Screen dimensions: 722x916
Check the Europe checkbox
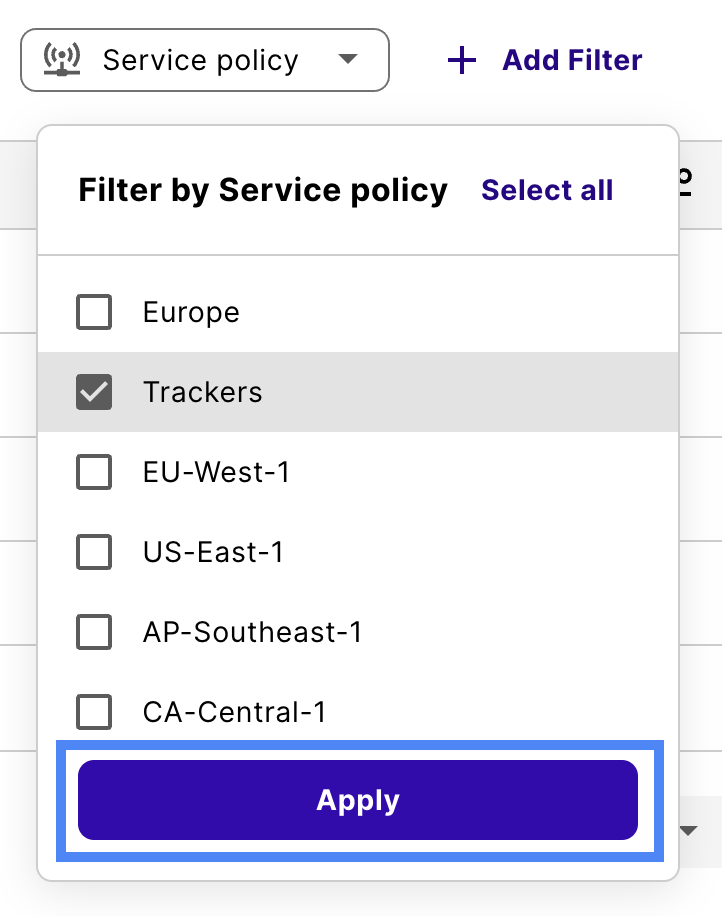(x=94, y=312)
